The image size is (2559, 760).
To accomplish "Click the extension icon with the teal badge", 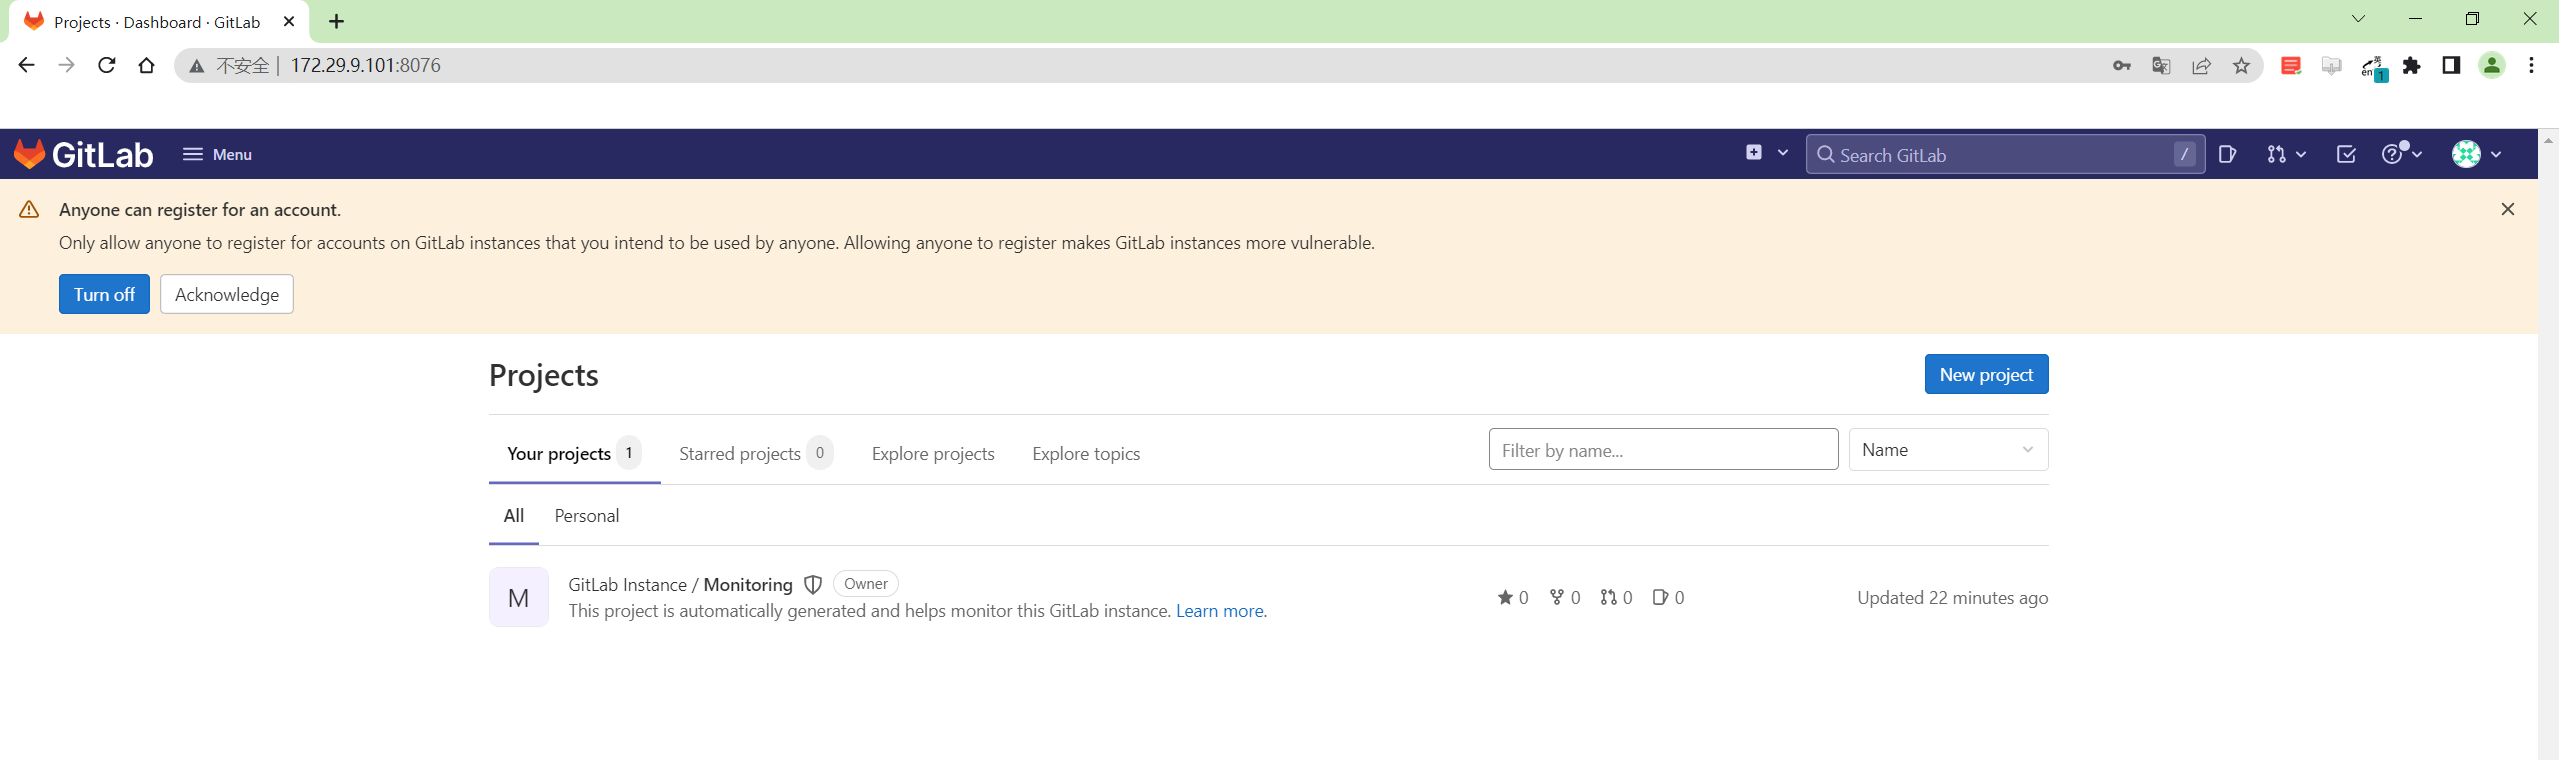I will (x=2373, y=67).
